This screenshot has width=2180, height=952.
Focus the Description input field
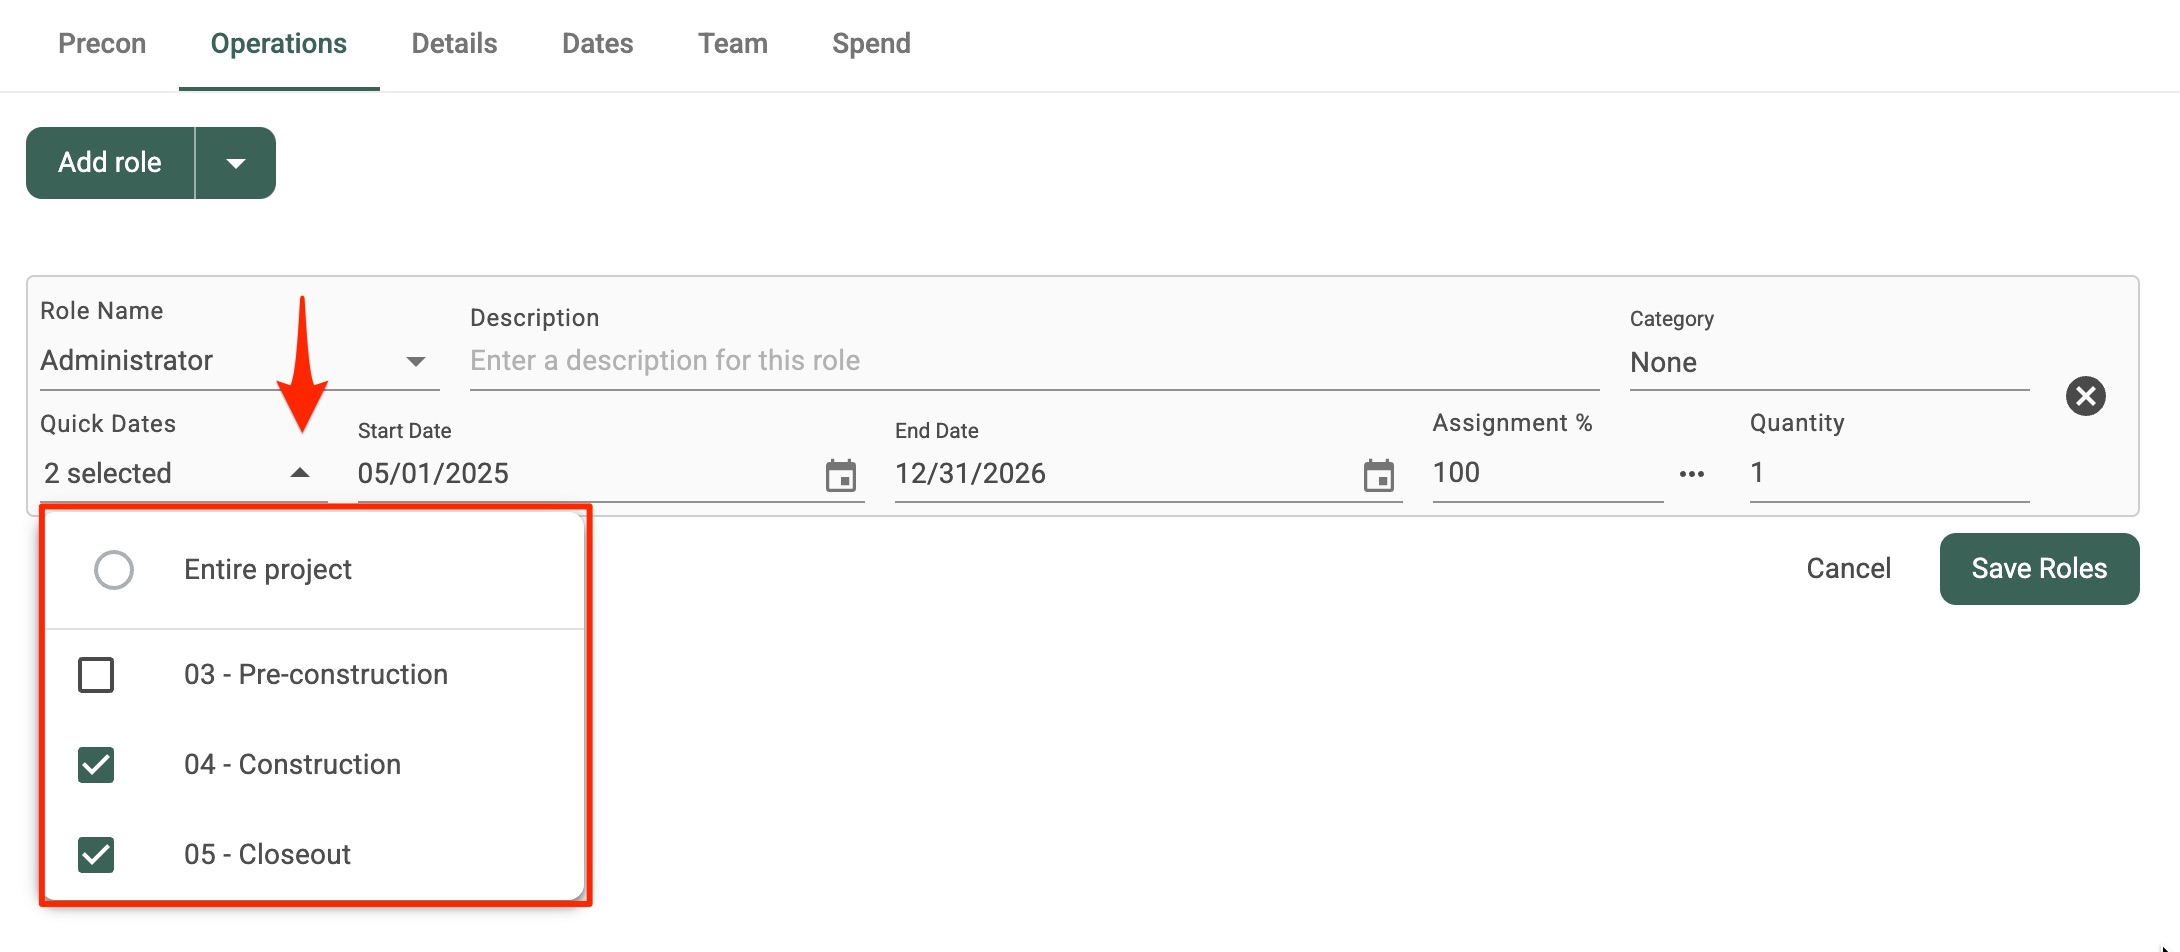click(1034, 361)
